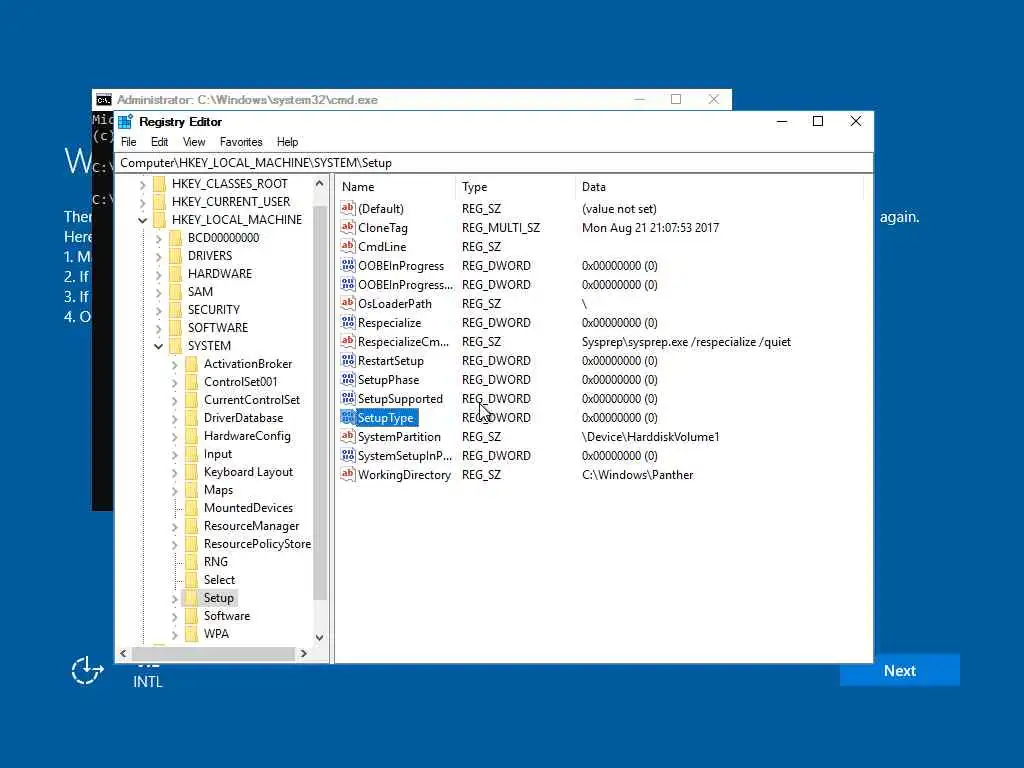Select the DRIVERS hive
This screenshot has height=768, width=1024.
[210, 256]
